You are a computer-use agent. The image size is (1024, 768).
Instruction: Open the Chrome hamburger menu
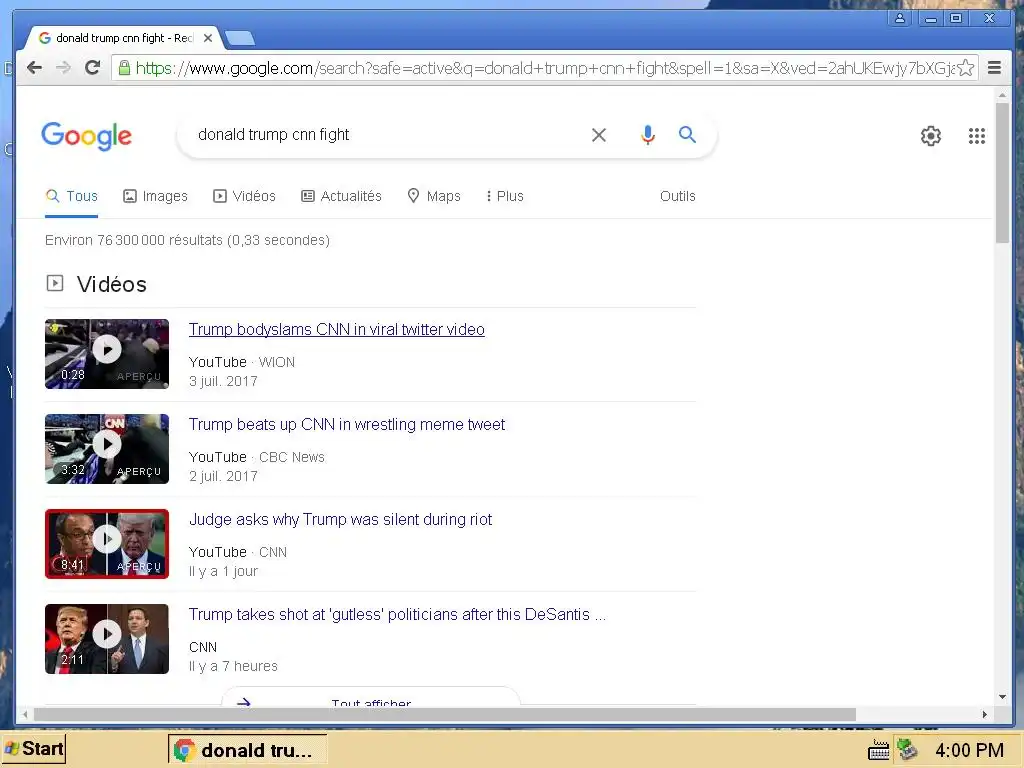(x=994, y=67)
